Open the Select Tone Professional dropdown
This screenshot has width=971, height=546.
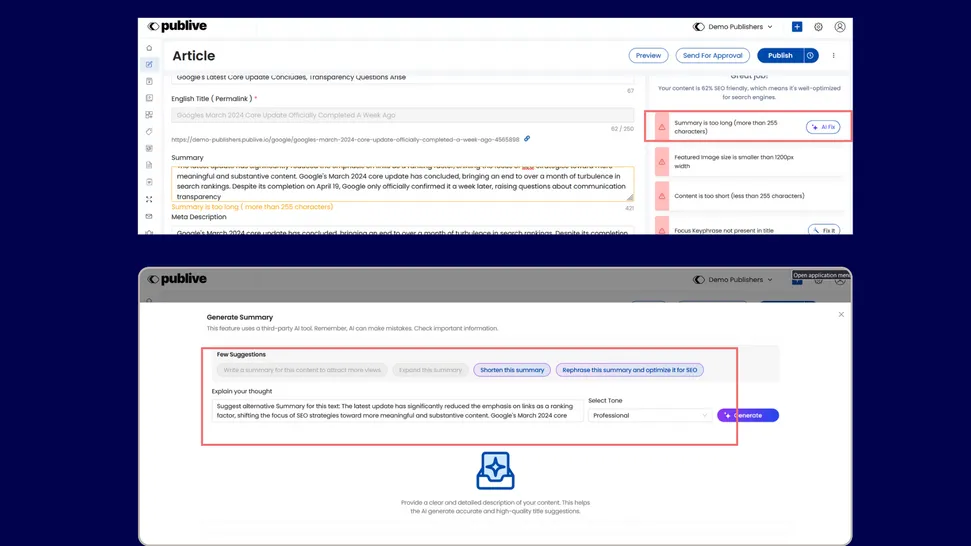point(649,415)
